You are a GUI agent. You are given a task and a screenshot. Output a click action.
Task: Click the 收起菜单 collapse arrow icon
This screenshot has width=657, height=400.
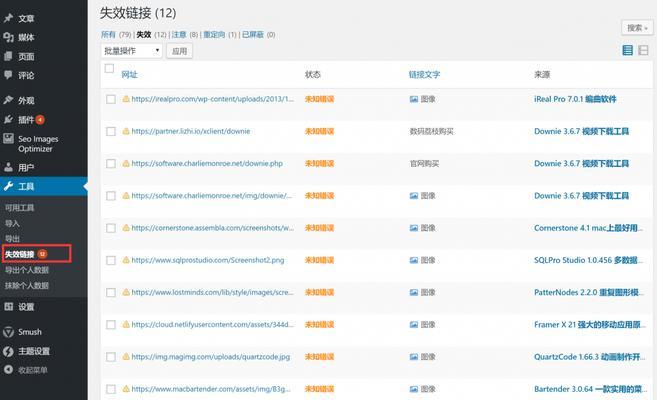click(8, 369)
